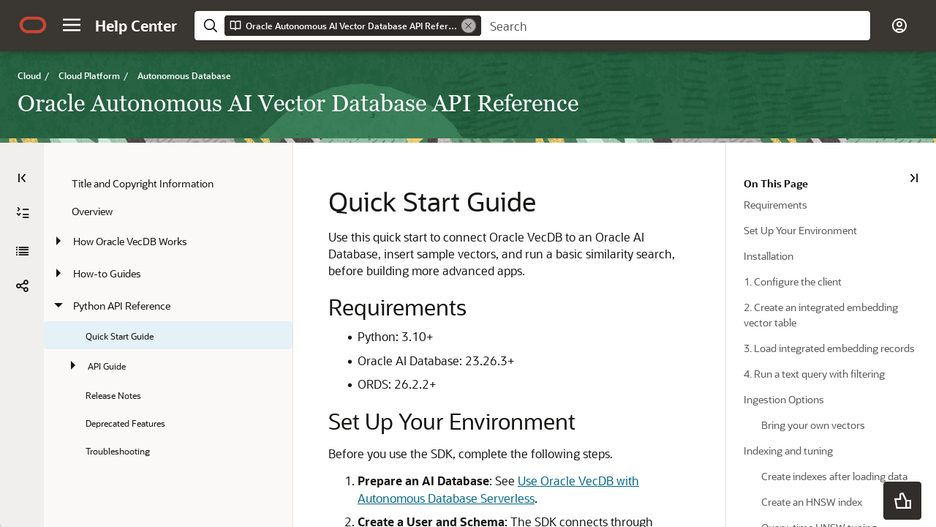
Task: Jump to Indexing and tuning
Action: pyautogui.click(x=788, y=451)
